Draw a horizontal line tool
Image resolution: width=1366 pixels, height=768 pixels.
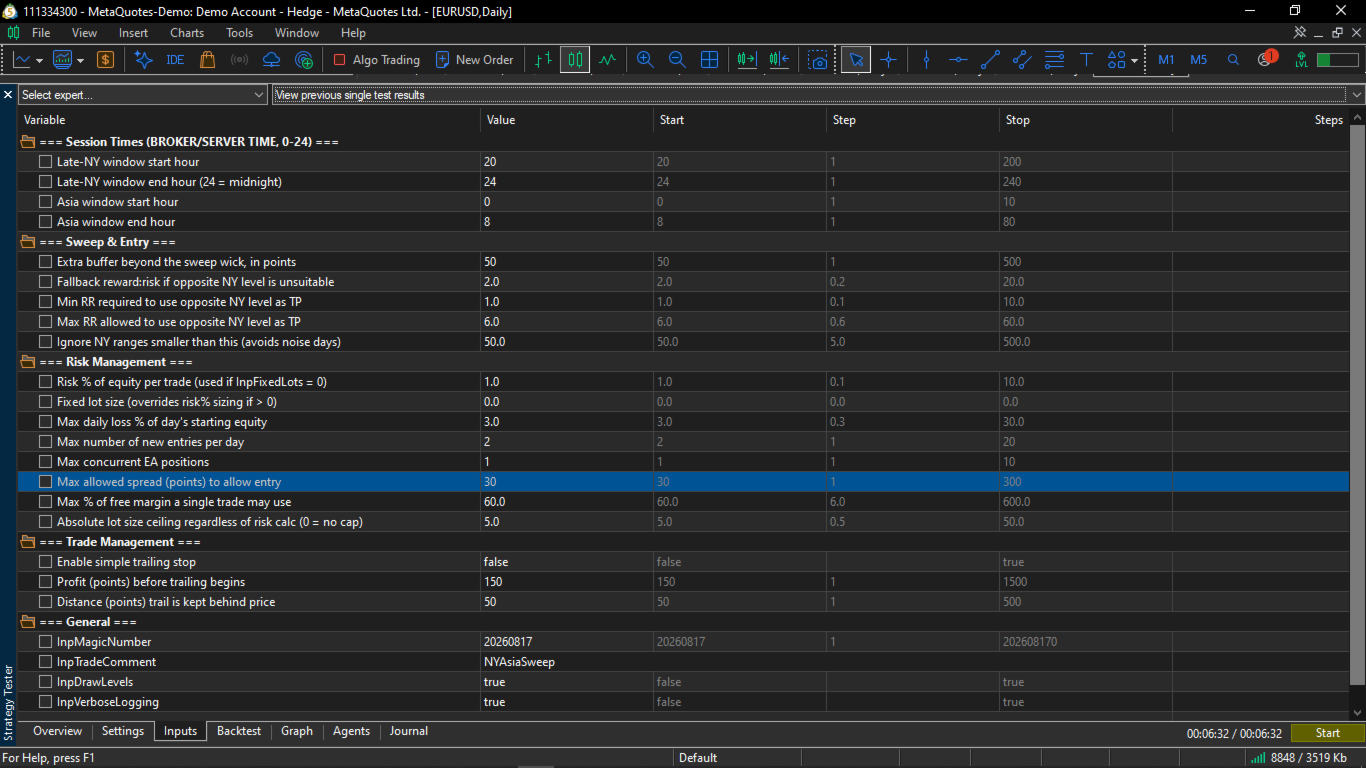point(958,60)
